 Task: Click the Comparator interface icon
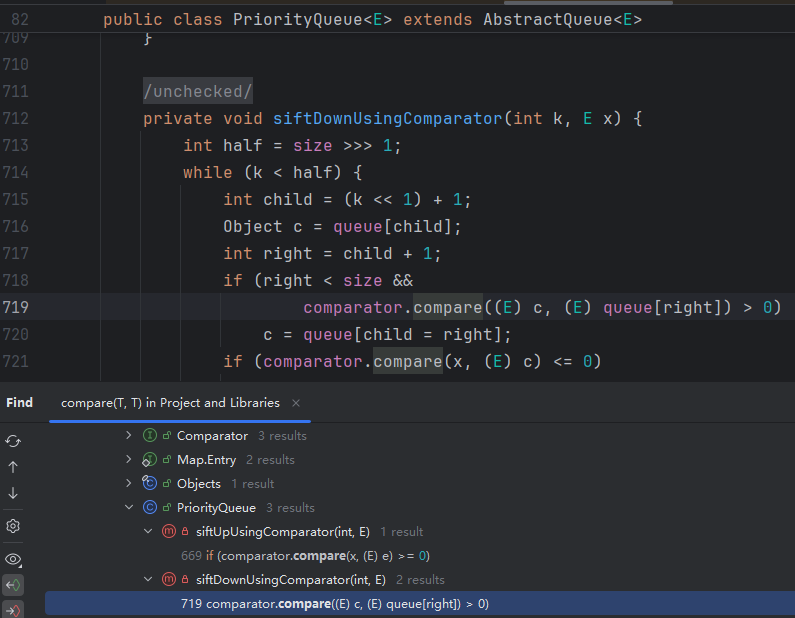tap(150, 436)
